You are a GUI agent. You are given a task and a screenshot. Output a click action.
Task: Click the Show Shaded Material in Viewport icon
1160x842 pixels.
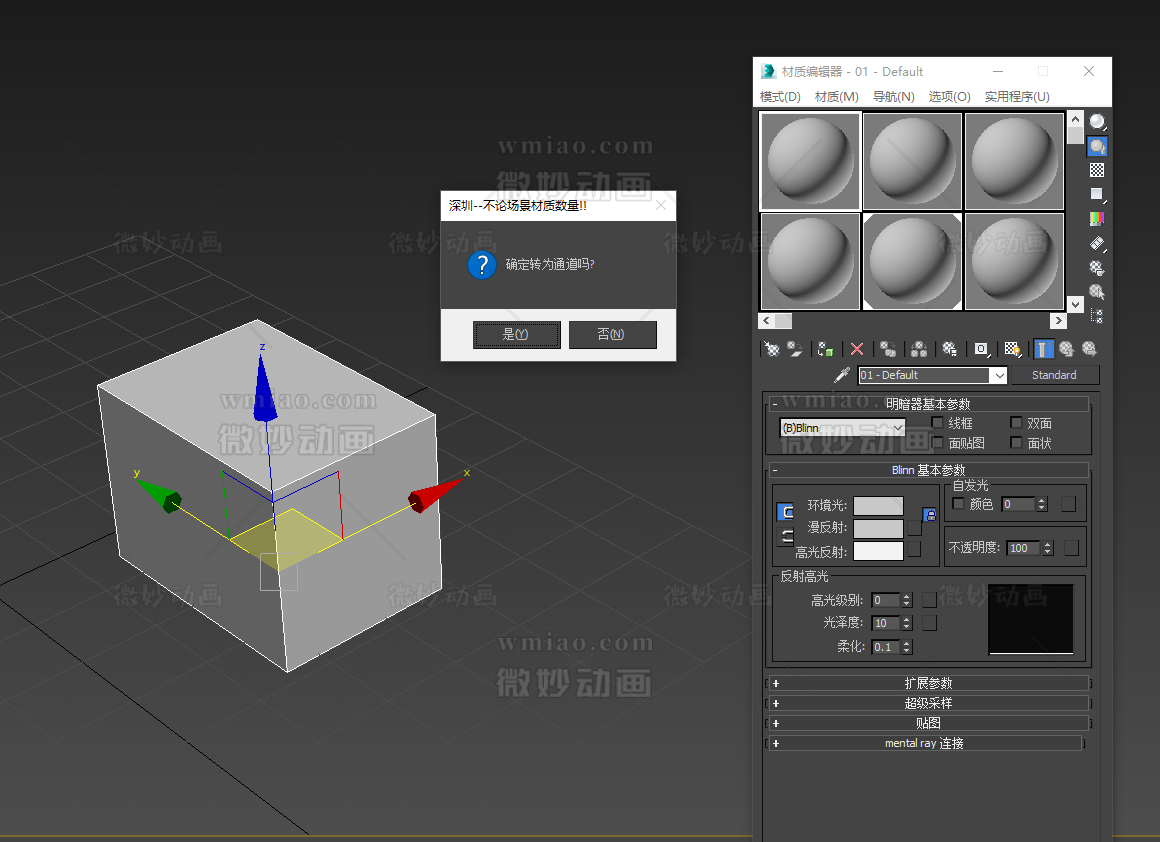(1012, 348)
